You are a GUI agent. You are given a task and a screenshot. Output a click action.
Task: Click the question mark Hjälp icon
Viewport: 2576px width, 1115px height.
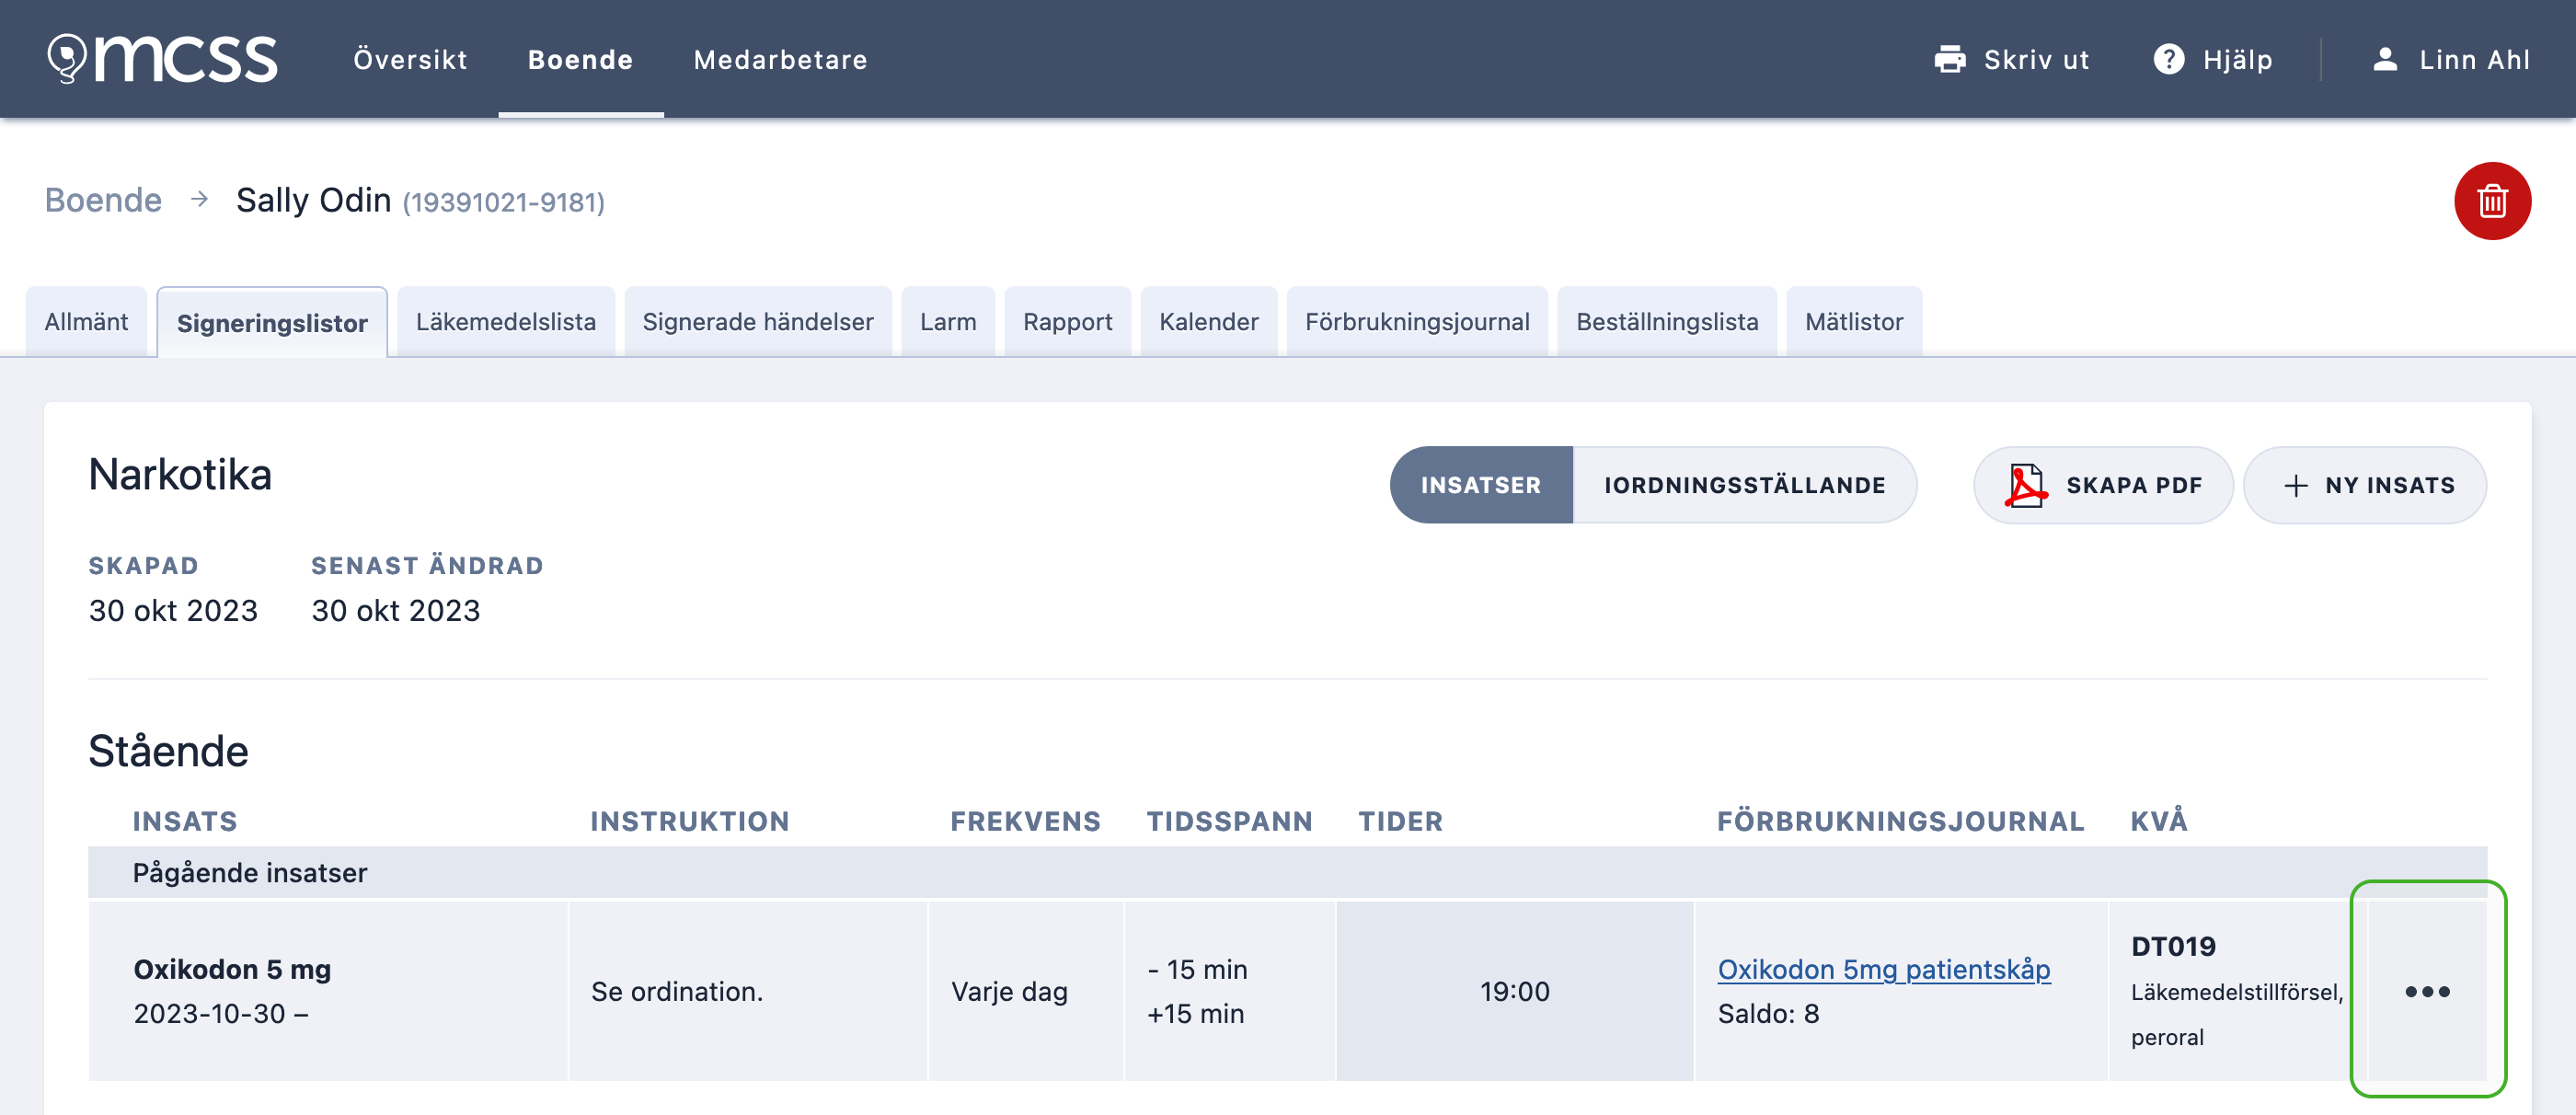2168,60
